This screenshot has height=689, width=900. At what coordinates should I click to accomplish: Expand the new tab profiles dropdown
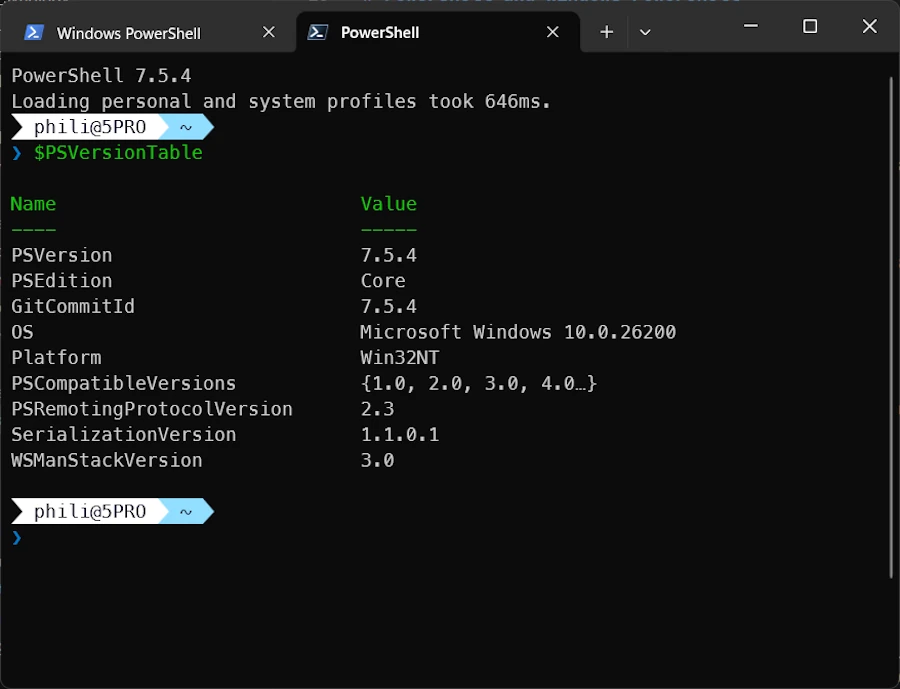(x=645, y=32)
